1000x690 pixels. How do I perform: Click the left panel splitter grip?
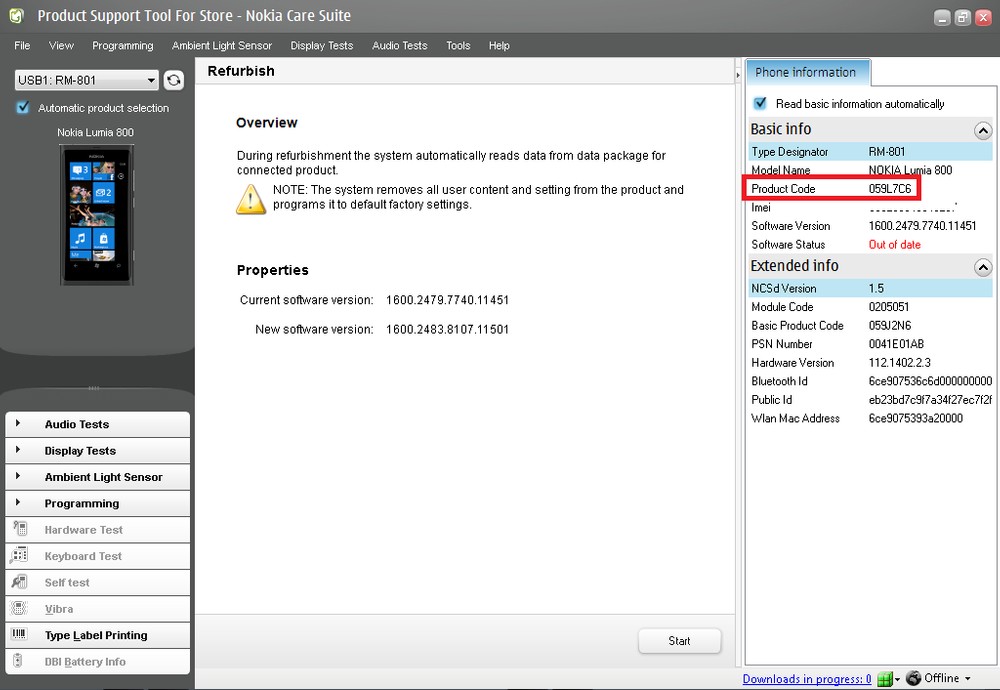pyautogui.click(x=94, y=388)
